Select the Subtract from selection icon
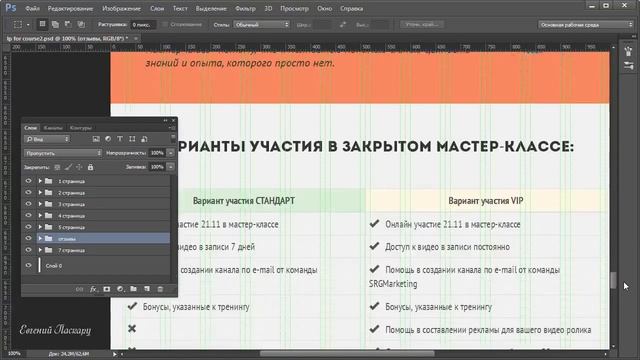The image size is (640, 360). click(68, 24)
